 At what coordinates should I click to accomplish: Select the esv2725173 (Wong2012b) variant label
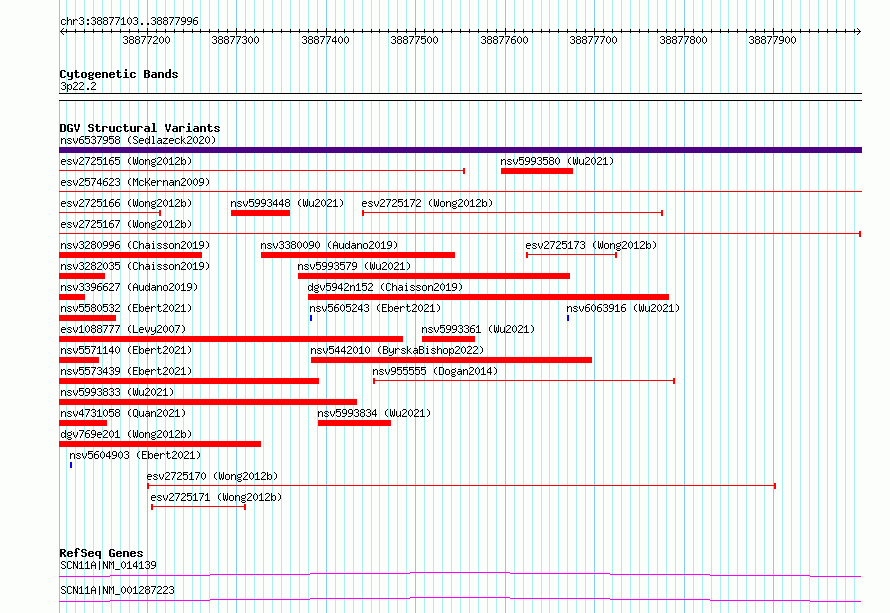pos(591,245)
